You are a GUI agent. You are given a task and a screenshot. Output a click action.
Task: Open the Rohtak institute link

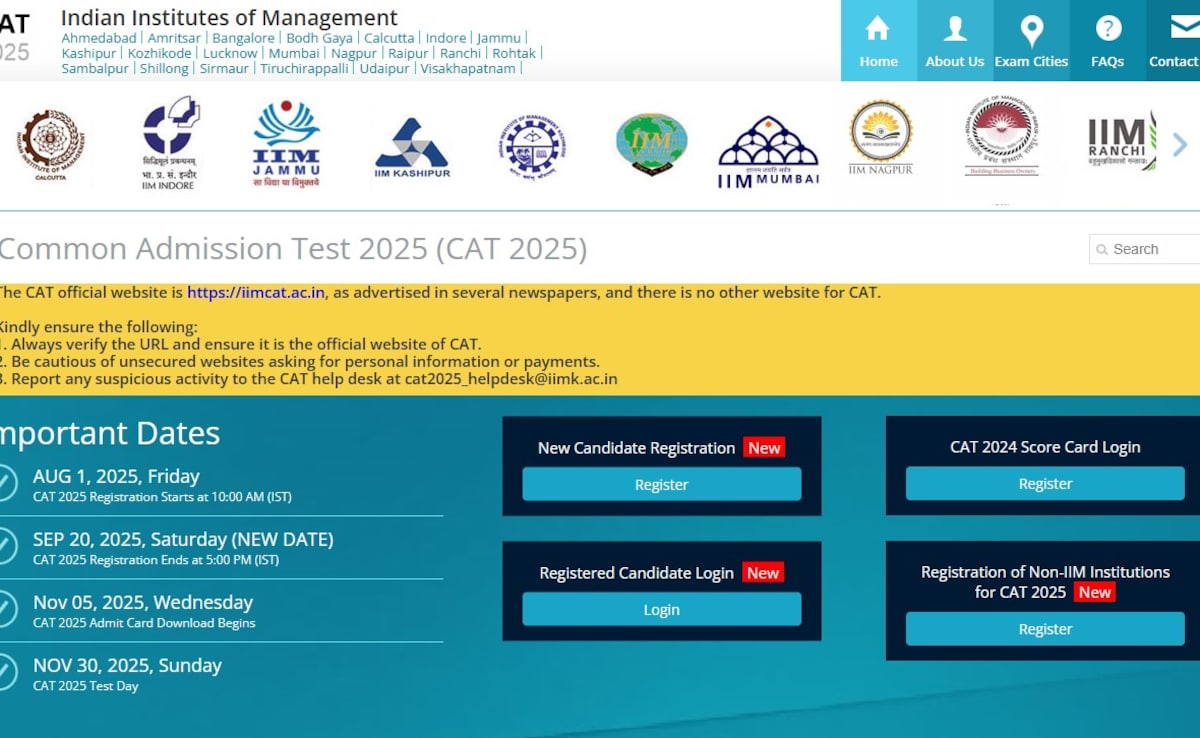(x=514, y=53)
